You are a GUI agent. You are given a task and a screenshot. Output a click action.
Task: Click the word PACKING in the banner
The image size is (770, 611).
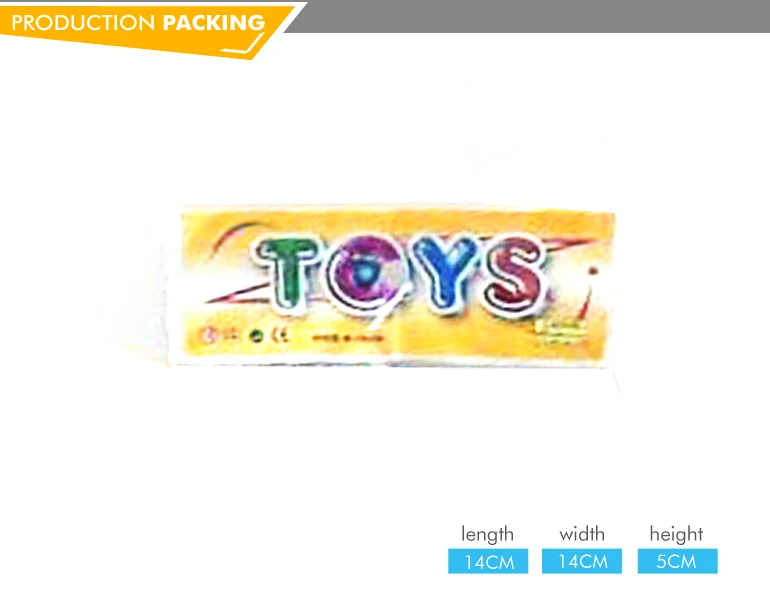(214, 23)
